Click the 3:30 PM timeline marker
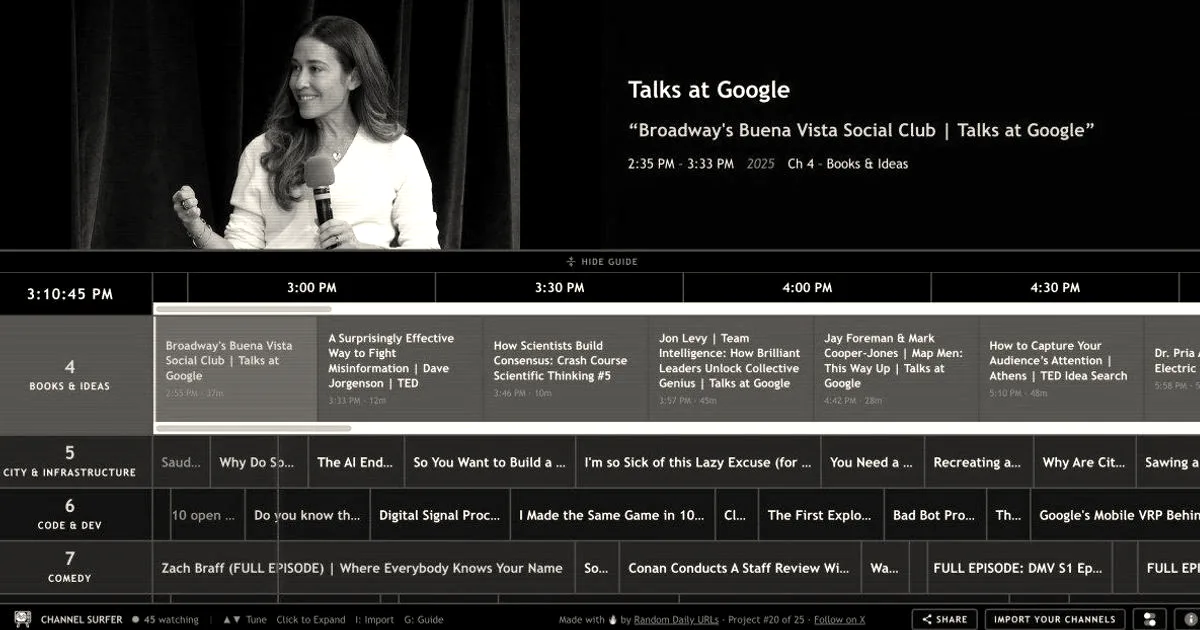Image resolution: width=1200 pixels, height=630 pixels. point(559,288)
